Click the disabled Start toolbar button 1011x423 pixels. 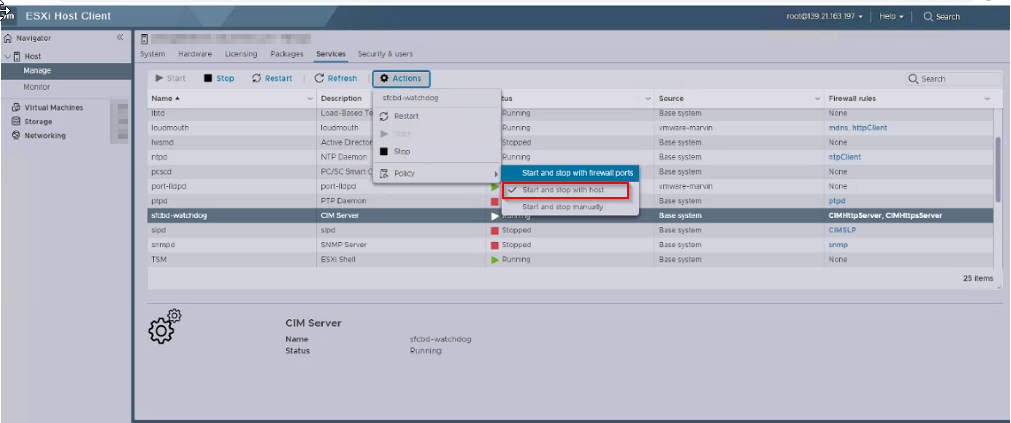coord(171,79)
